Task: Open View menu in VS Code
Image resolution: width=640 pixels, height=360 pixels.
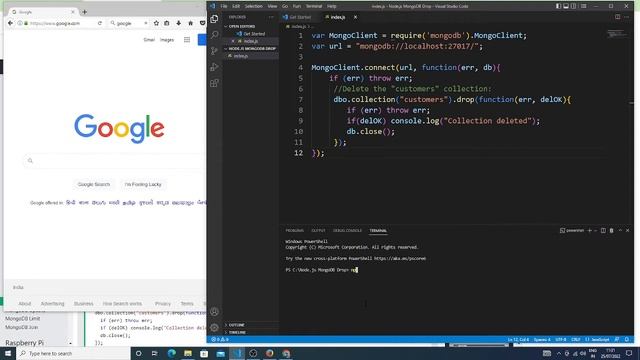Action: pyautogui.click(x=272, y=6)
